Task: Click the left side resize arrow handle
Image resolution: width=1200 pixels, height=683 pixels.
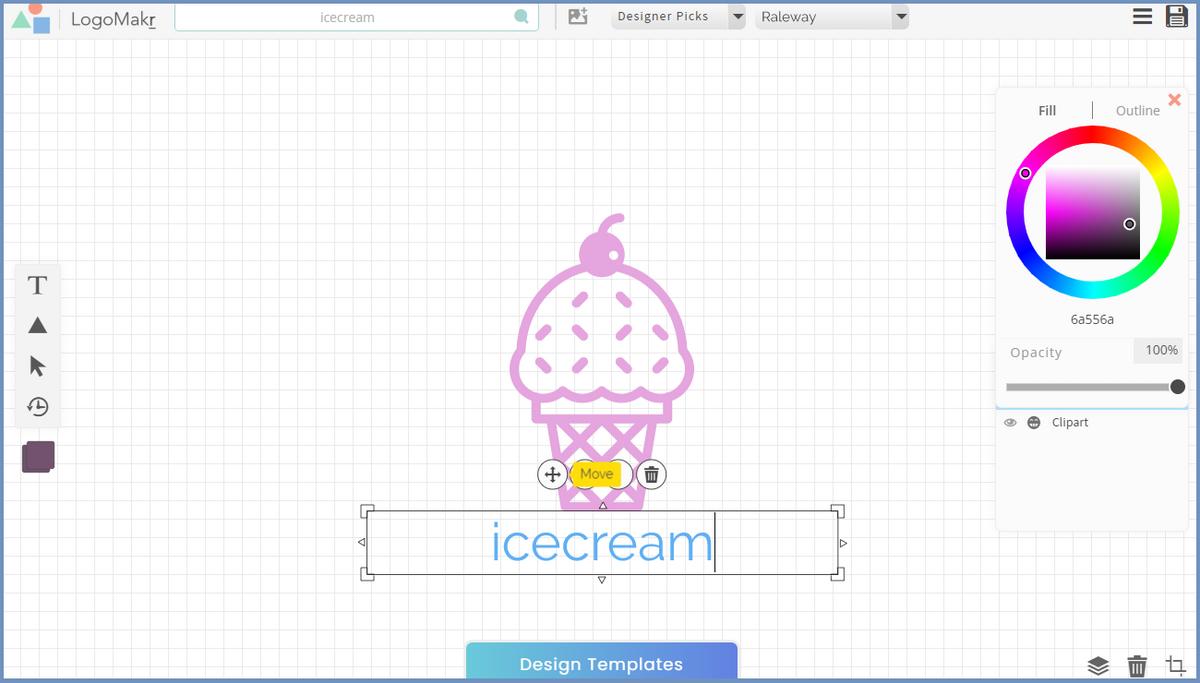Action: pos(362,543)
